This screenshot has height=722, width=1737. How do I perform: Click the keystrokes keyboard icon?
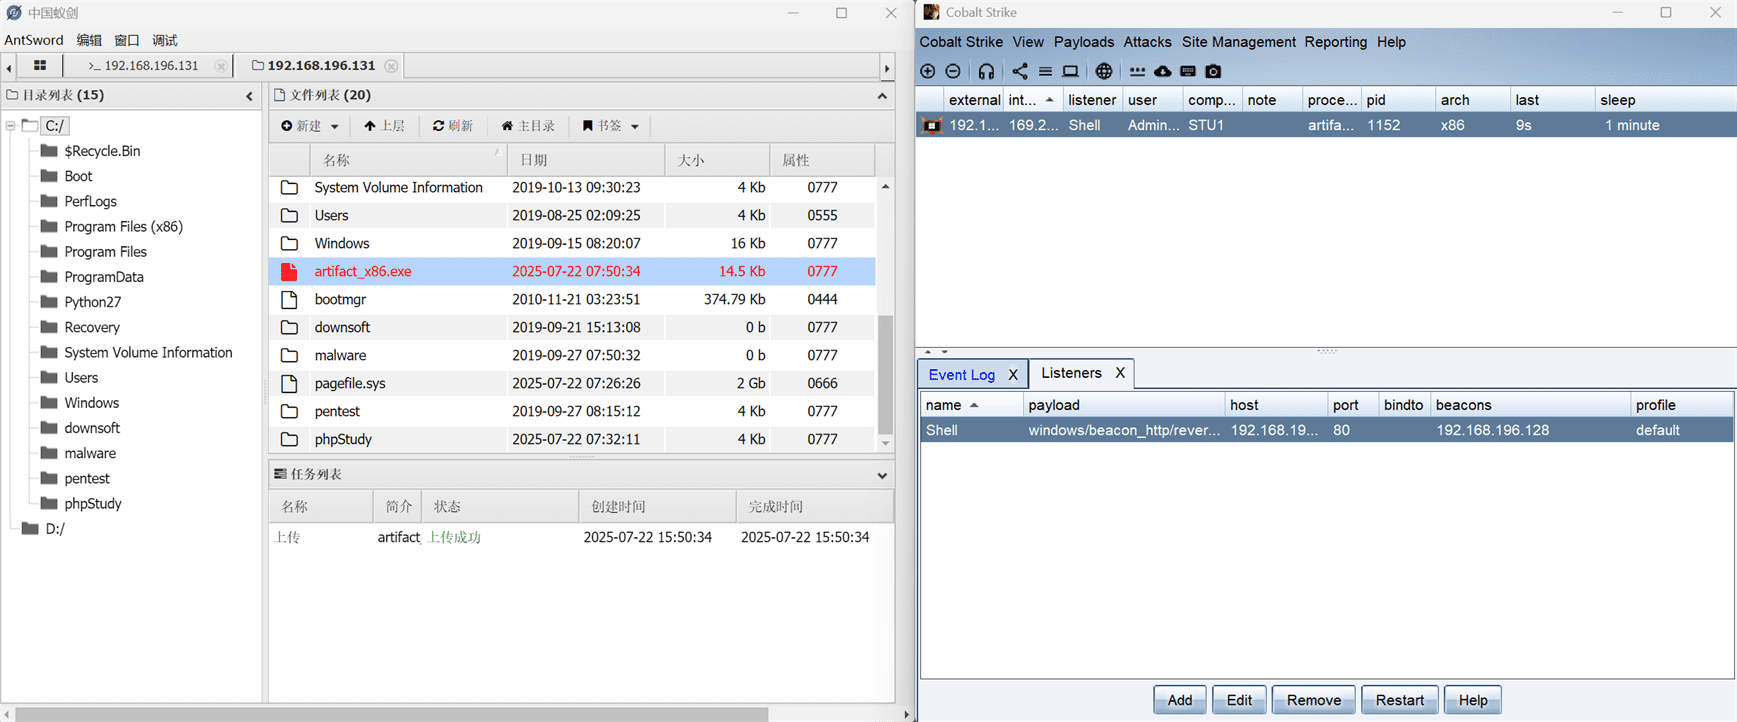1188,71
